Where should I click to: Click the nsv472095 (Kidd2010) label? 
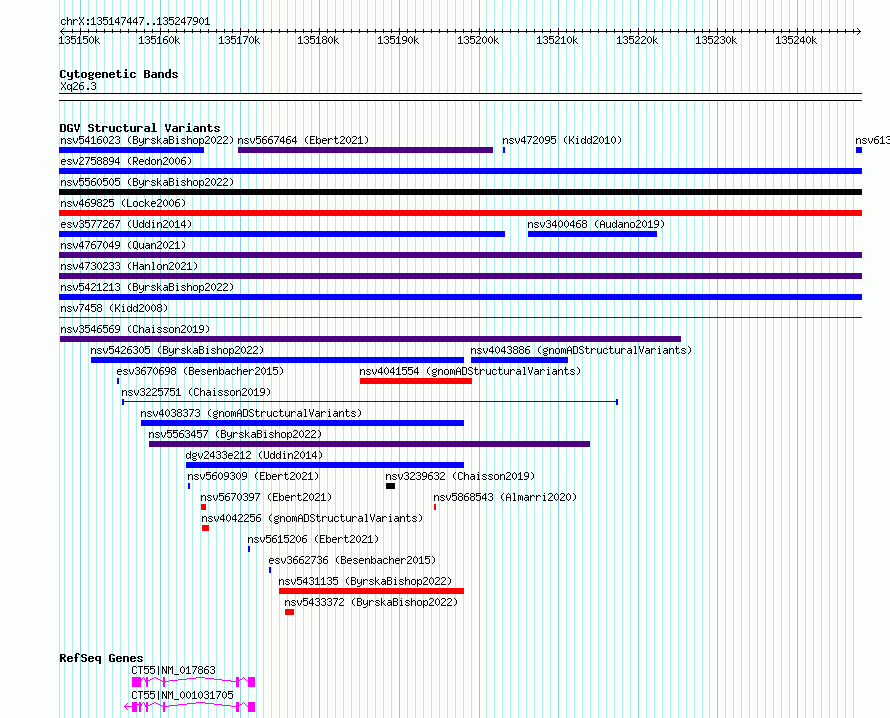click(562, 140)
